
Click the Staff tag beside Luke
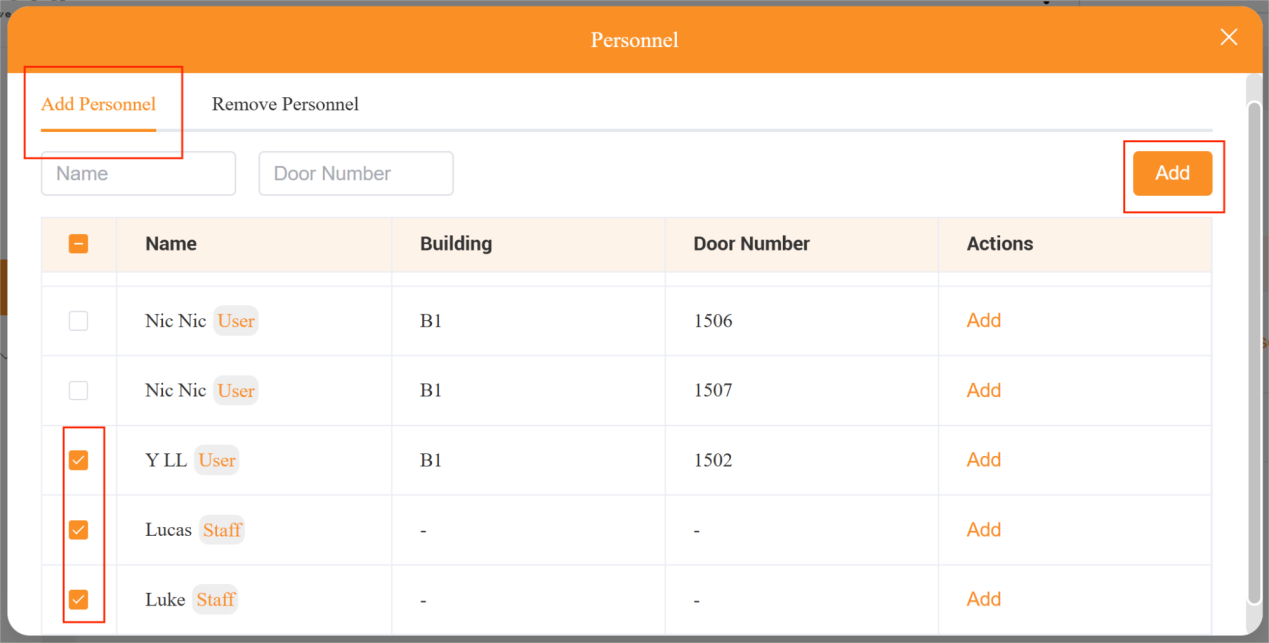[x=216, y=600]
